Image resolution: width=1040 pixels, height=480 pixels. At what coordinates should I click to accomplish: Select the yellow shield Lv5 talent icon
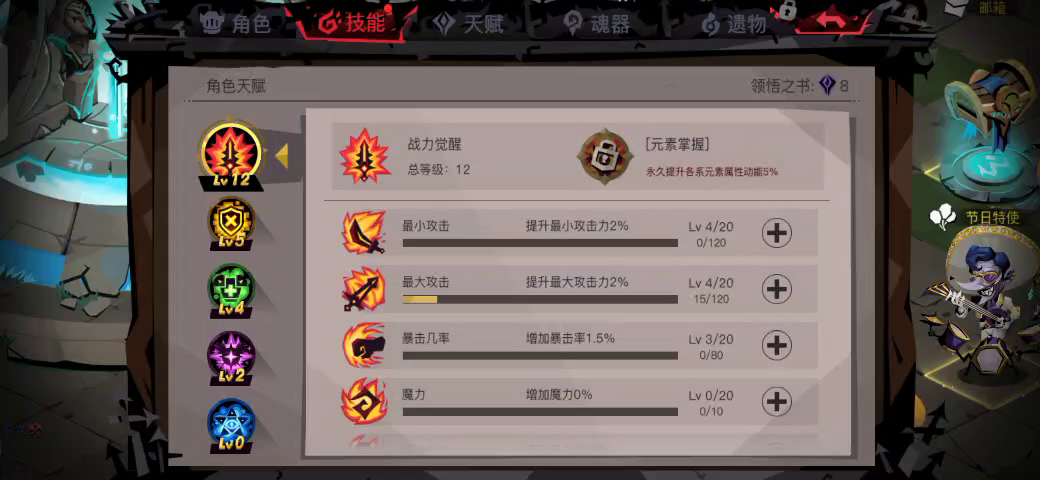[x=231, y=221]
